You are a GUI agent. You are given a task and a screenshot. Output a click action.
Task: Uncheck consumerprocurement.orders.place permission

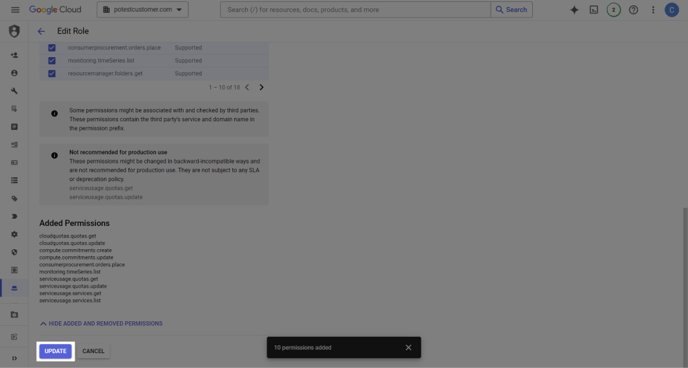coord(52,47)
